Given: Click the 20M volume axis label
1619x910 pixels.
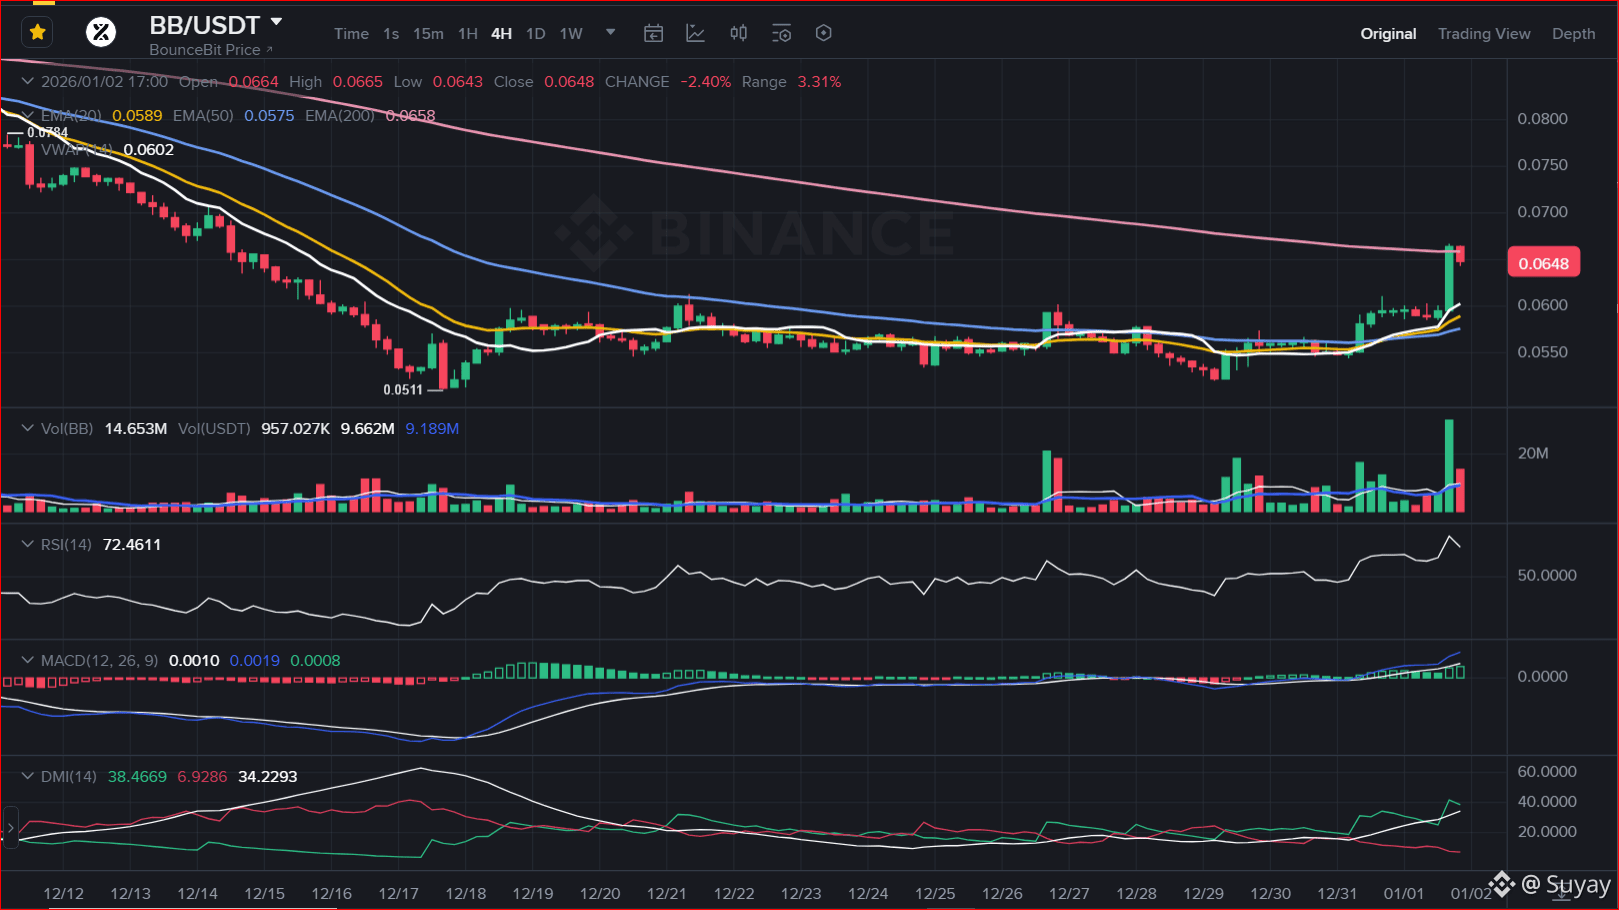Looking at the screenshot, I should pyautogui.click(x=1533, y=454).
